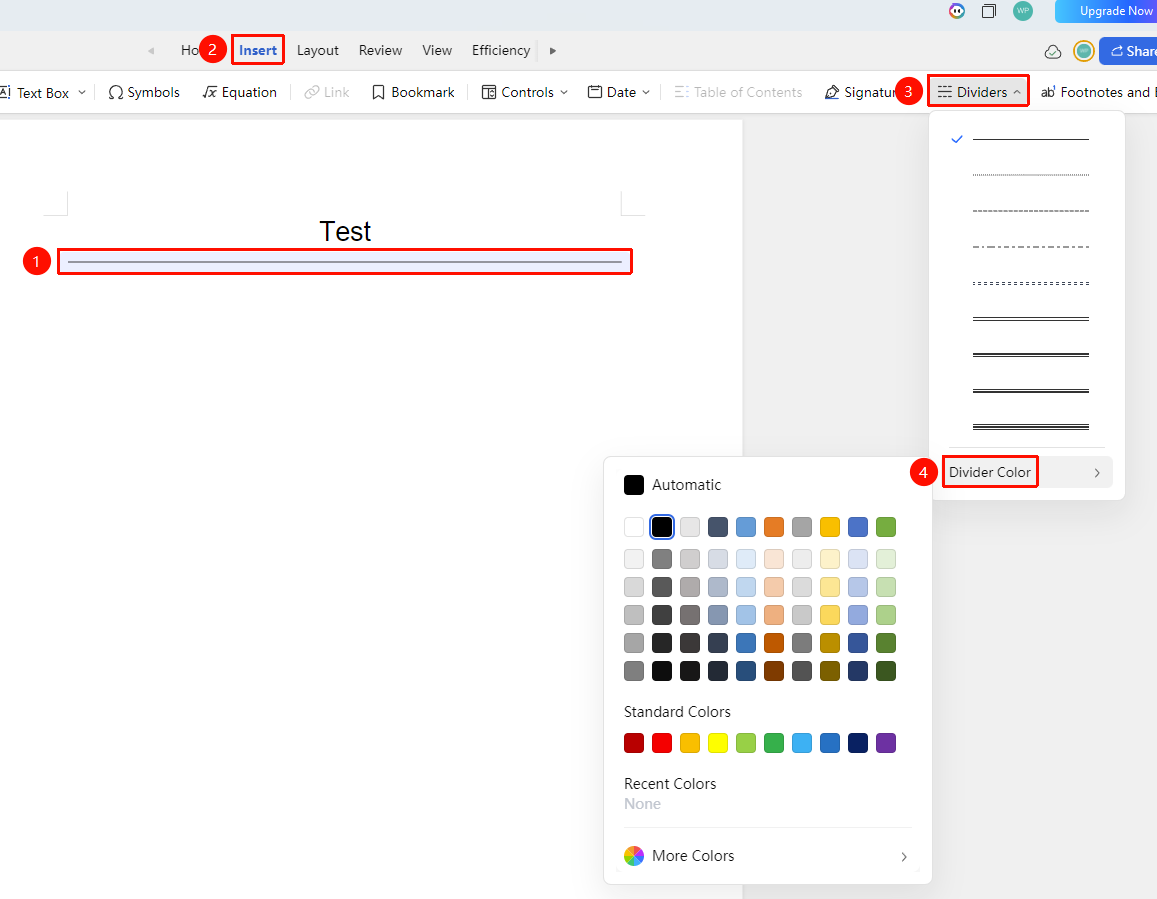
Task: Open the Date dropdown
Action: (x=618, y=92)
